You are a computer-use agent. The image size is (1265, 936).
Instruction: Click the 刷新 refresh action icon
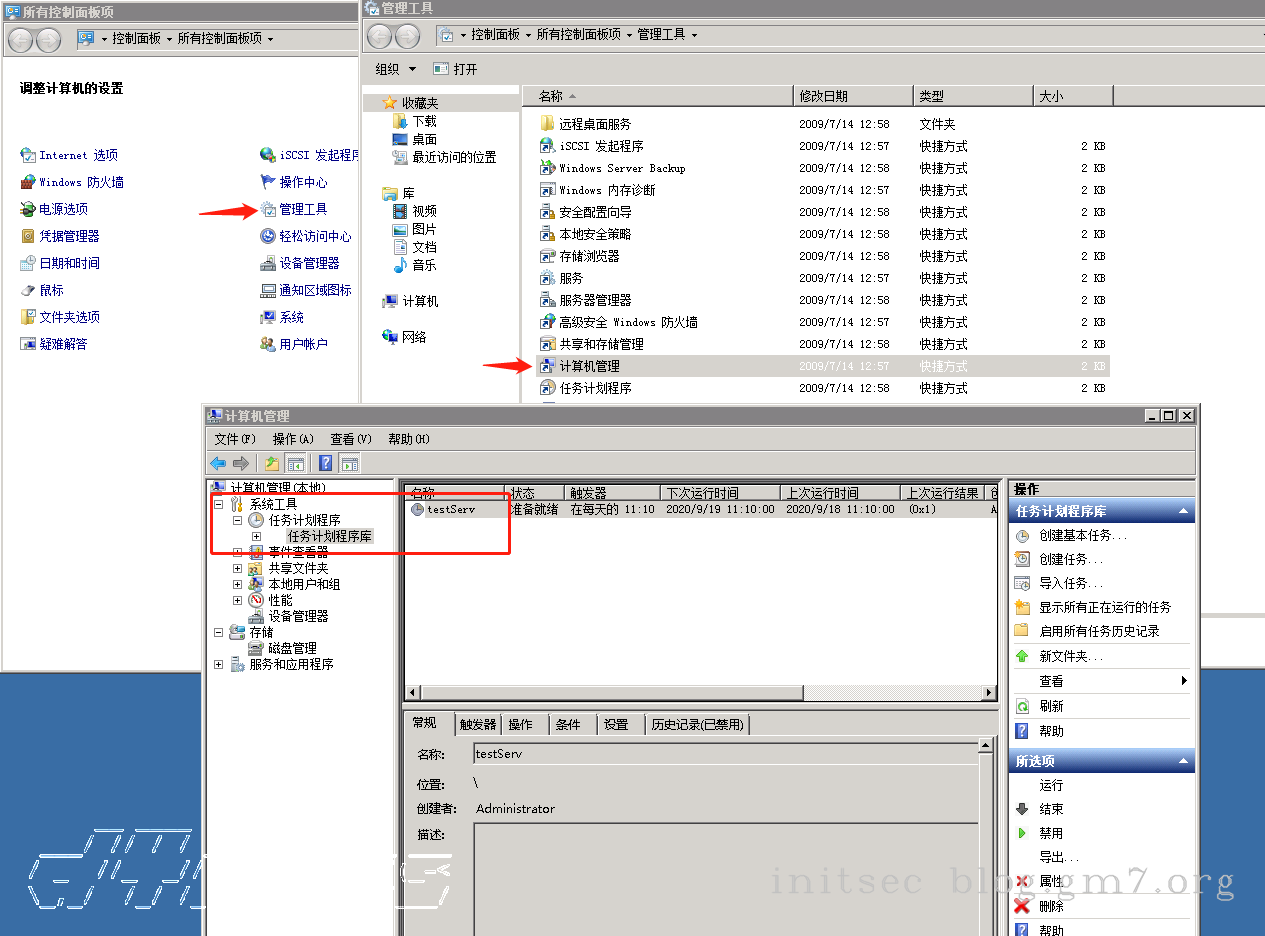[1022, 706]
